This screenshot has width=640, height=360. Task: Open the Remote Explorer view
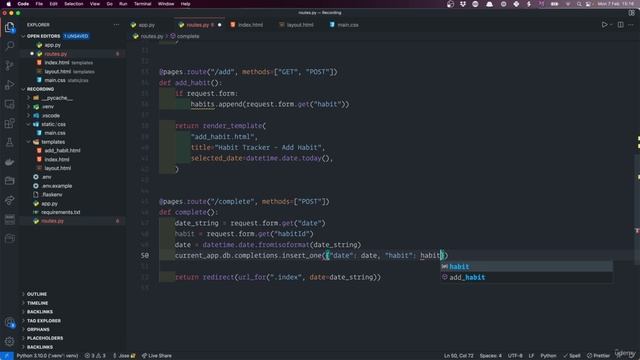coord(9,104)
